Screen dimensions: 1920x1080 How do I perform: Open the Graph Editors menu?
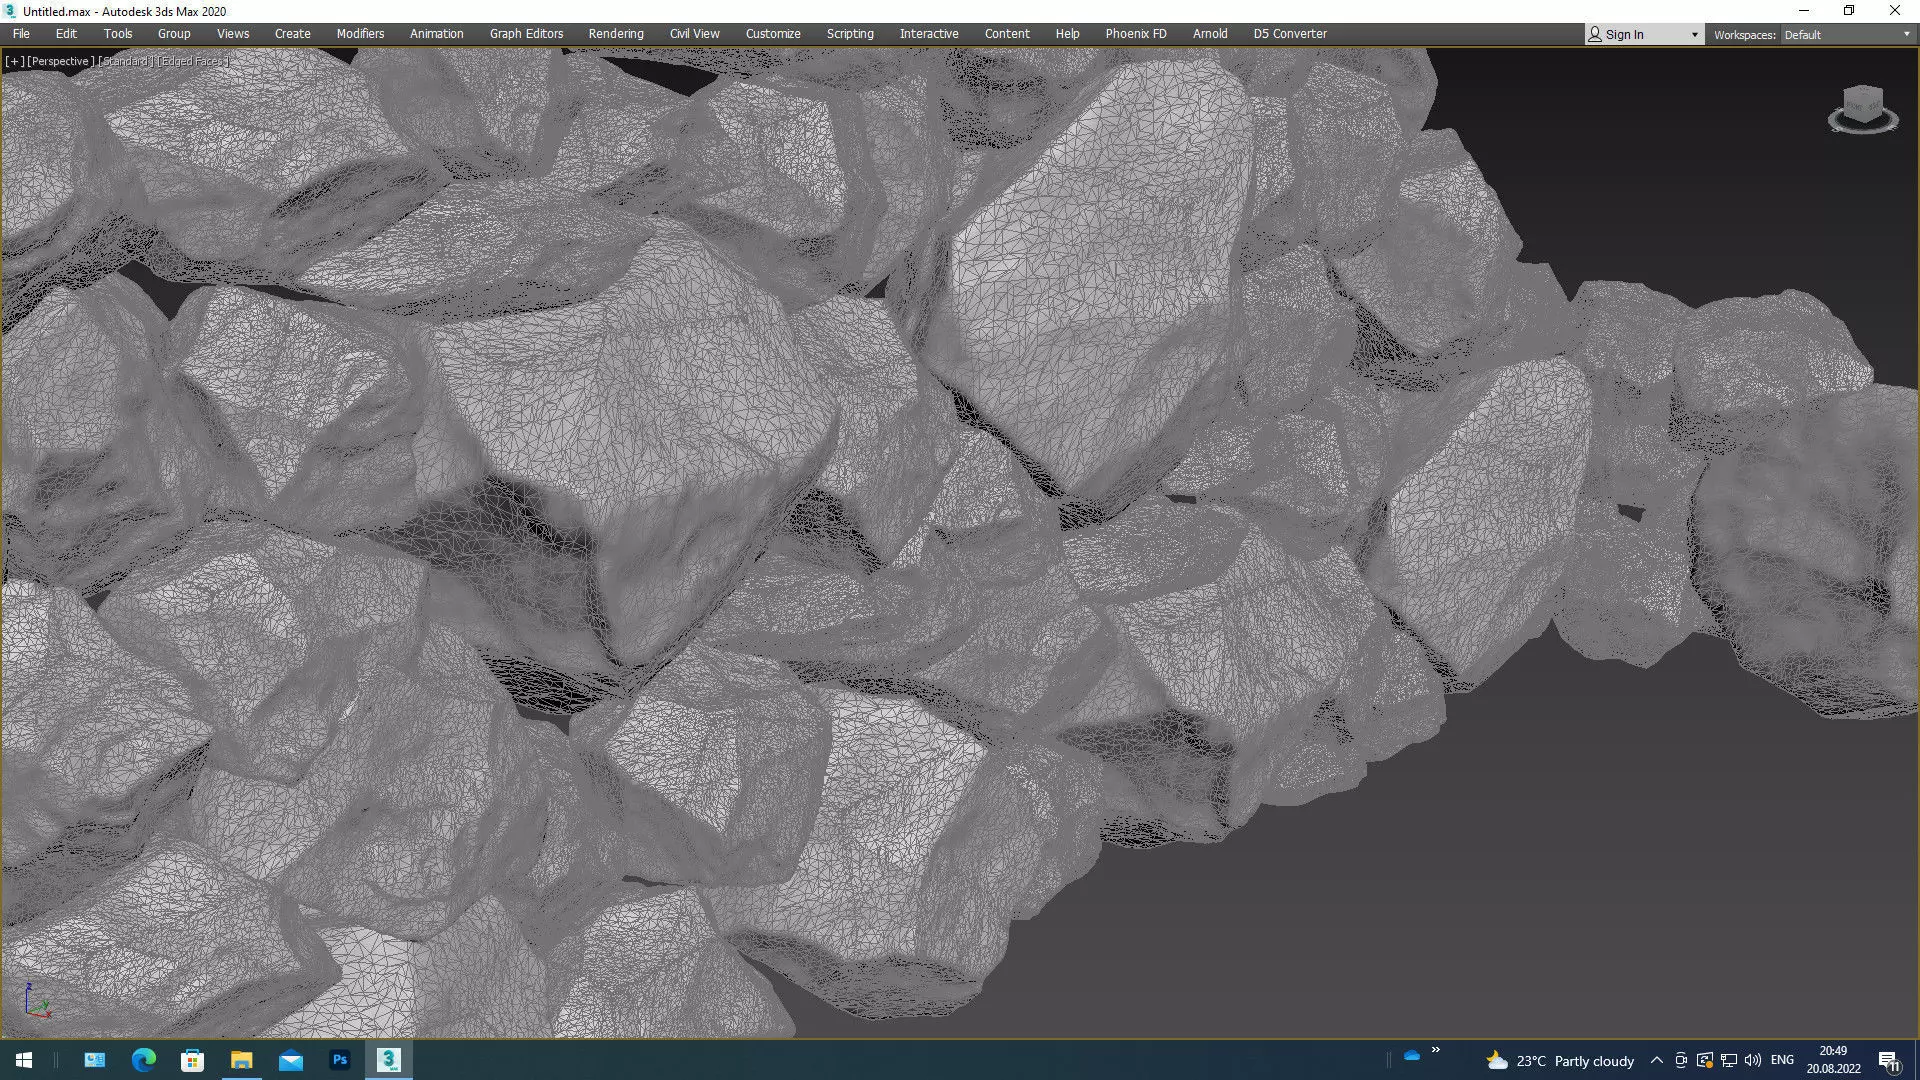point(526,33)
